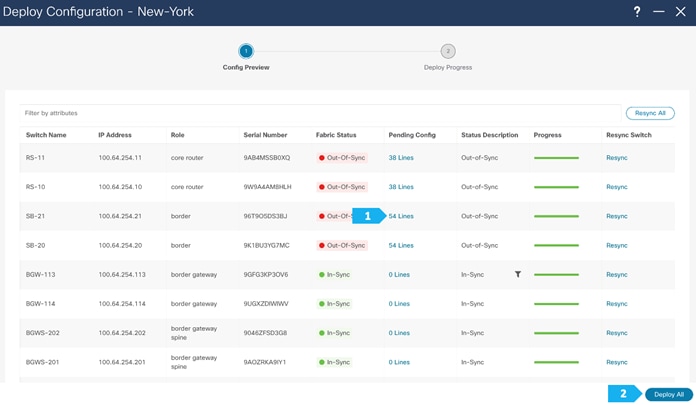
Task: Click IP address 100.64.254.113
Action: tap(122, 274)
